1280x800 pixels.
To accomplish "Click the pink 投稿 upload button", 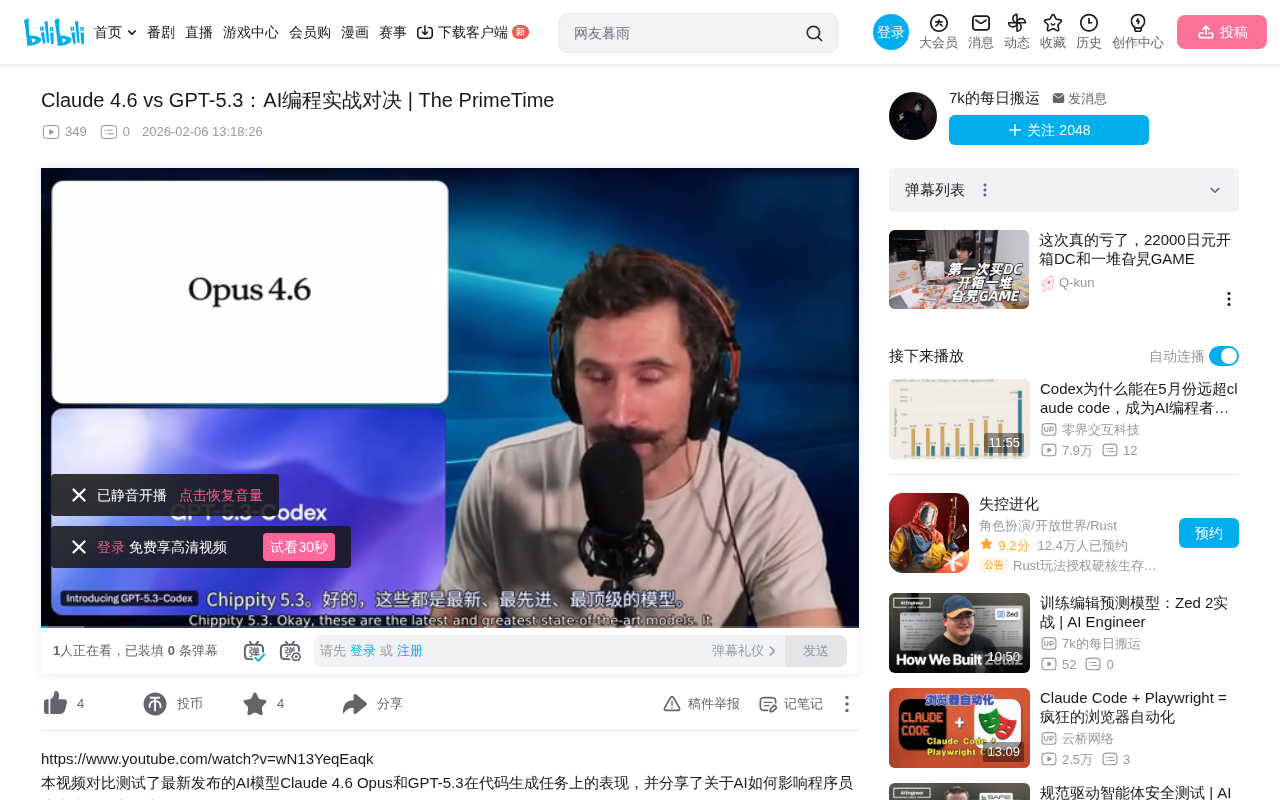I will 1222,32.
